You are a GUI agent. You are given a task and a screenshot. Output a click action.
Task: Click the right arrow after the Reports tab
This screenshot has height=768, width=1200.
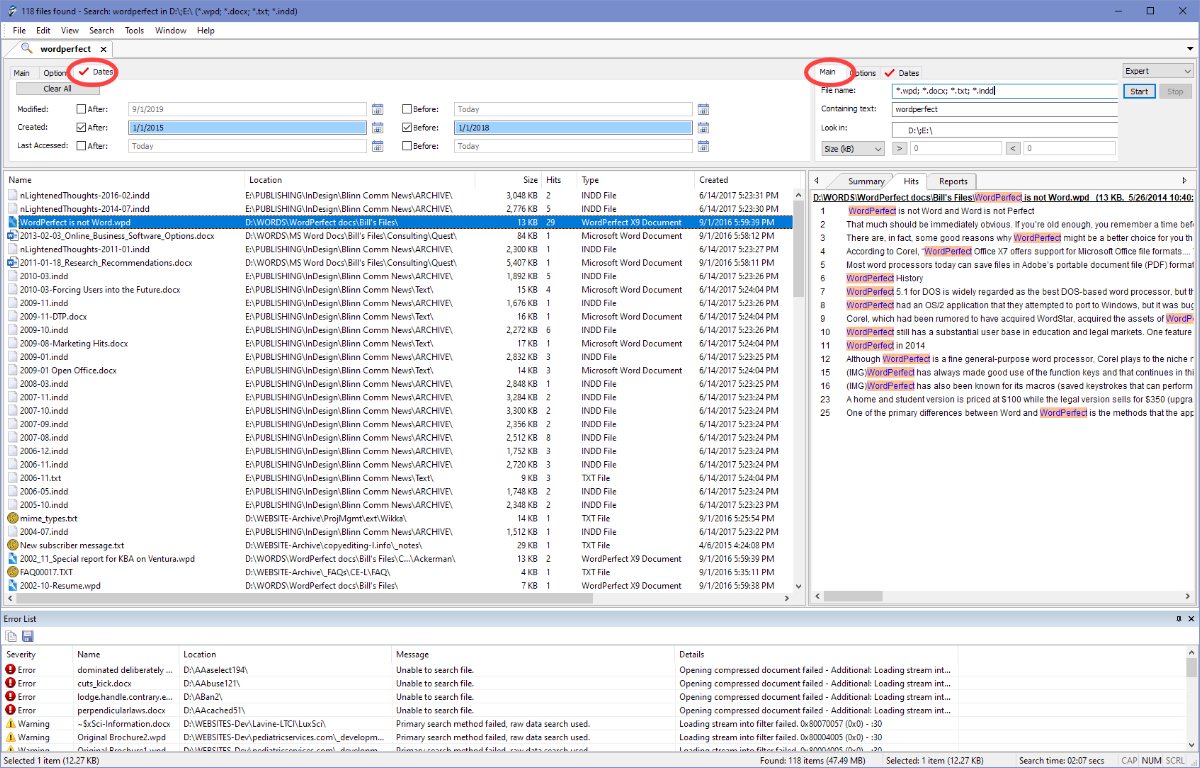[1187, 181]
